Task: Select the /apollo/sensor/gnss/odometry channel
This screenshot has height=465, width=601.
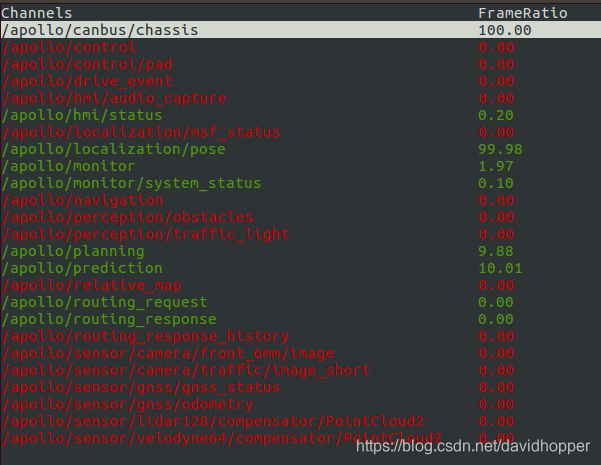Action: point(127,404)
